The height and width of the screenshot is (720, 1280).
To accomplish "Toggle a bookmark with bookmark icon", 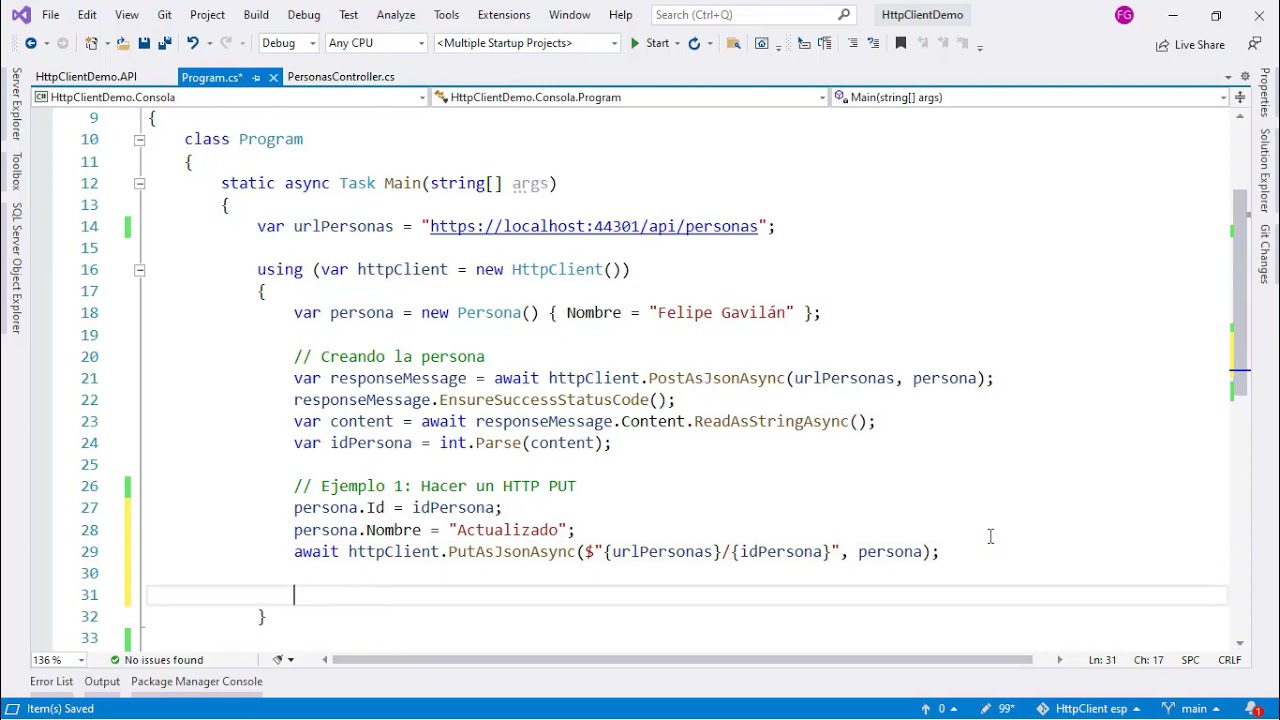I will point(901,43).
